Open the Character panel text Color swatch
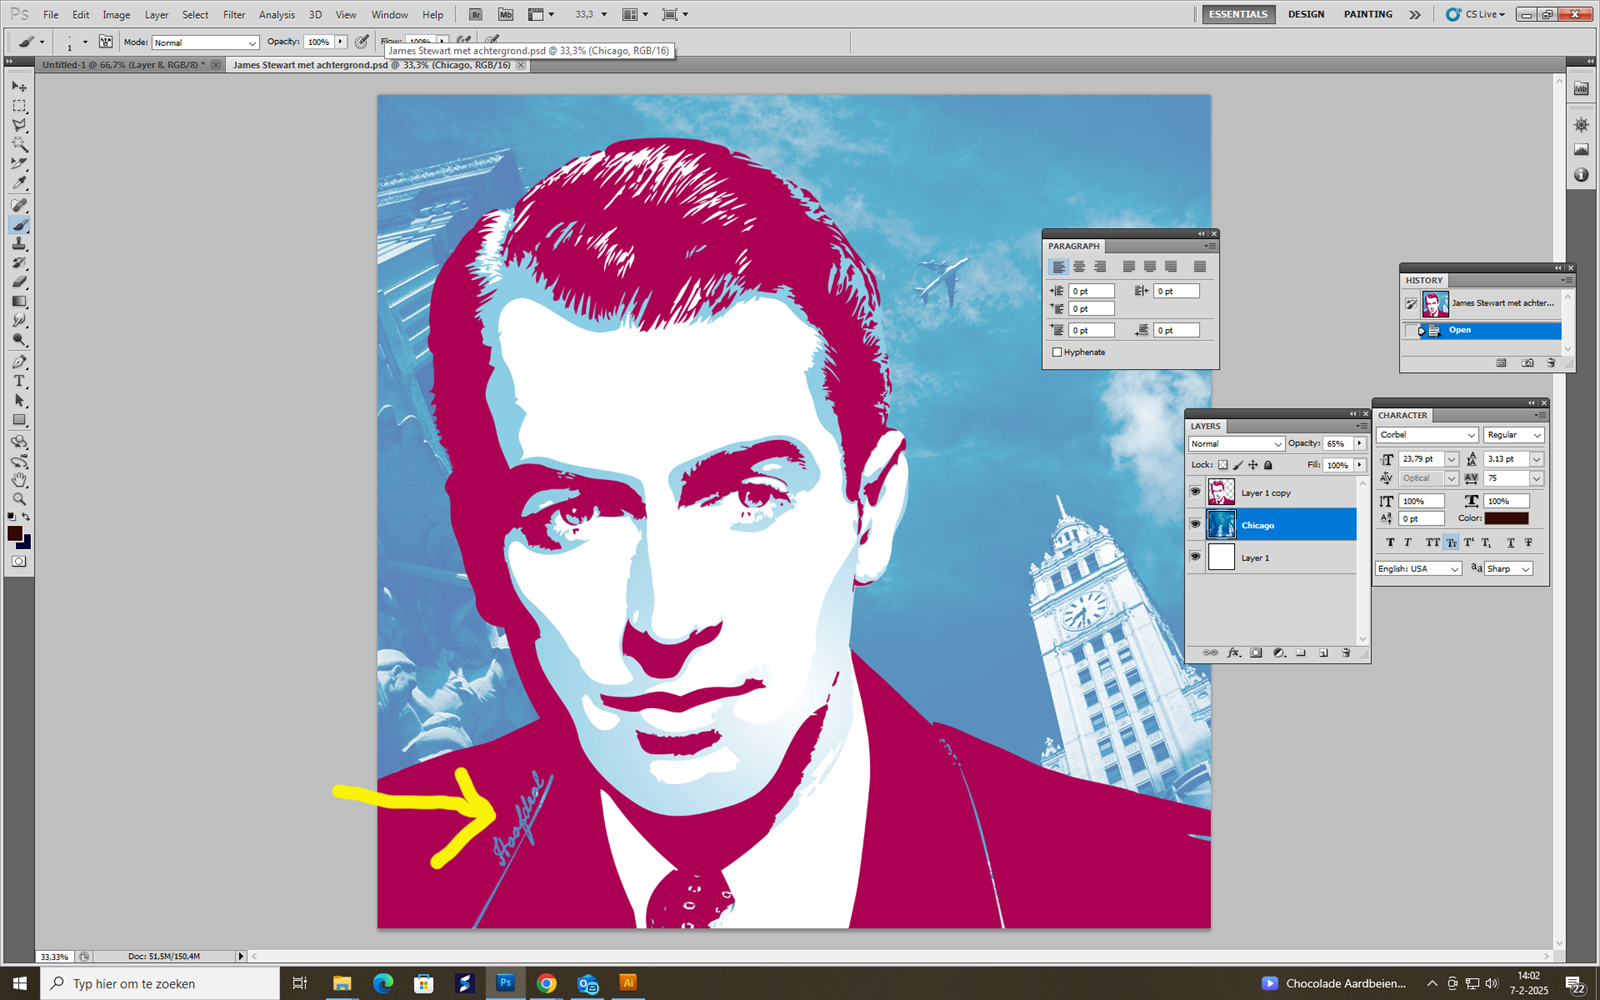 [1506, 518]
